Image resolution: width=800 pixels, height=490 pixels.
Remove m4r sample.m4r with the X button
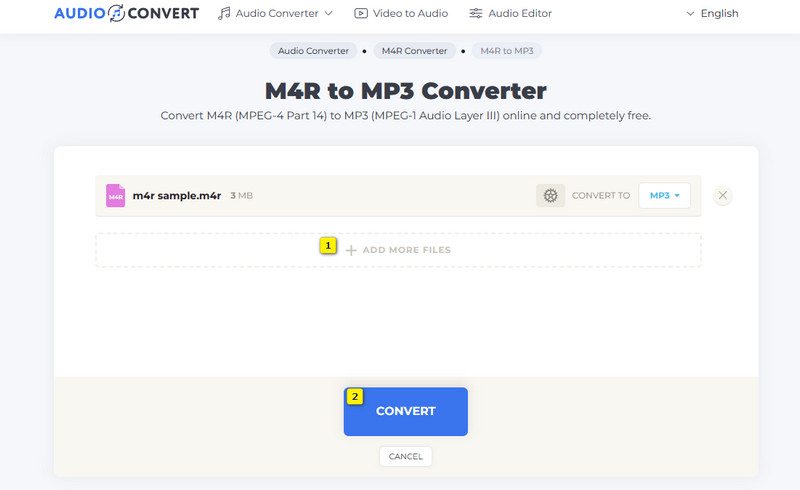(x=722, y=195)
